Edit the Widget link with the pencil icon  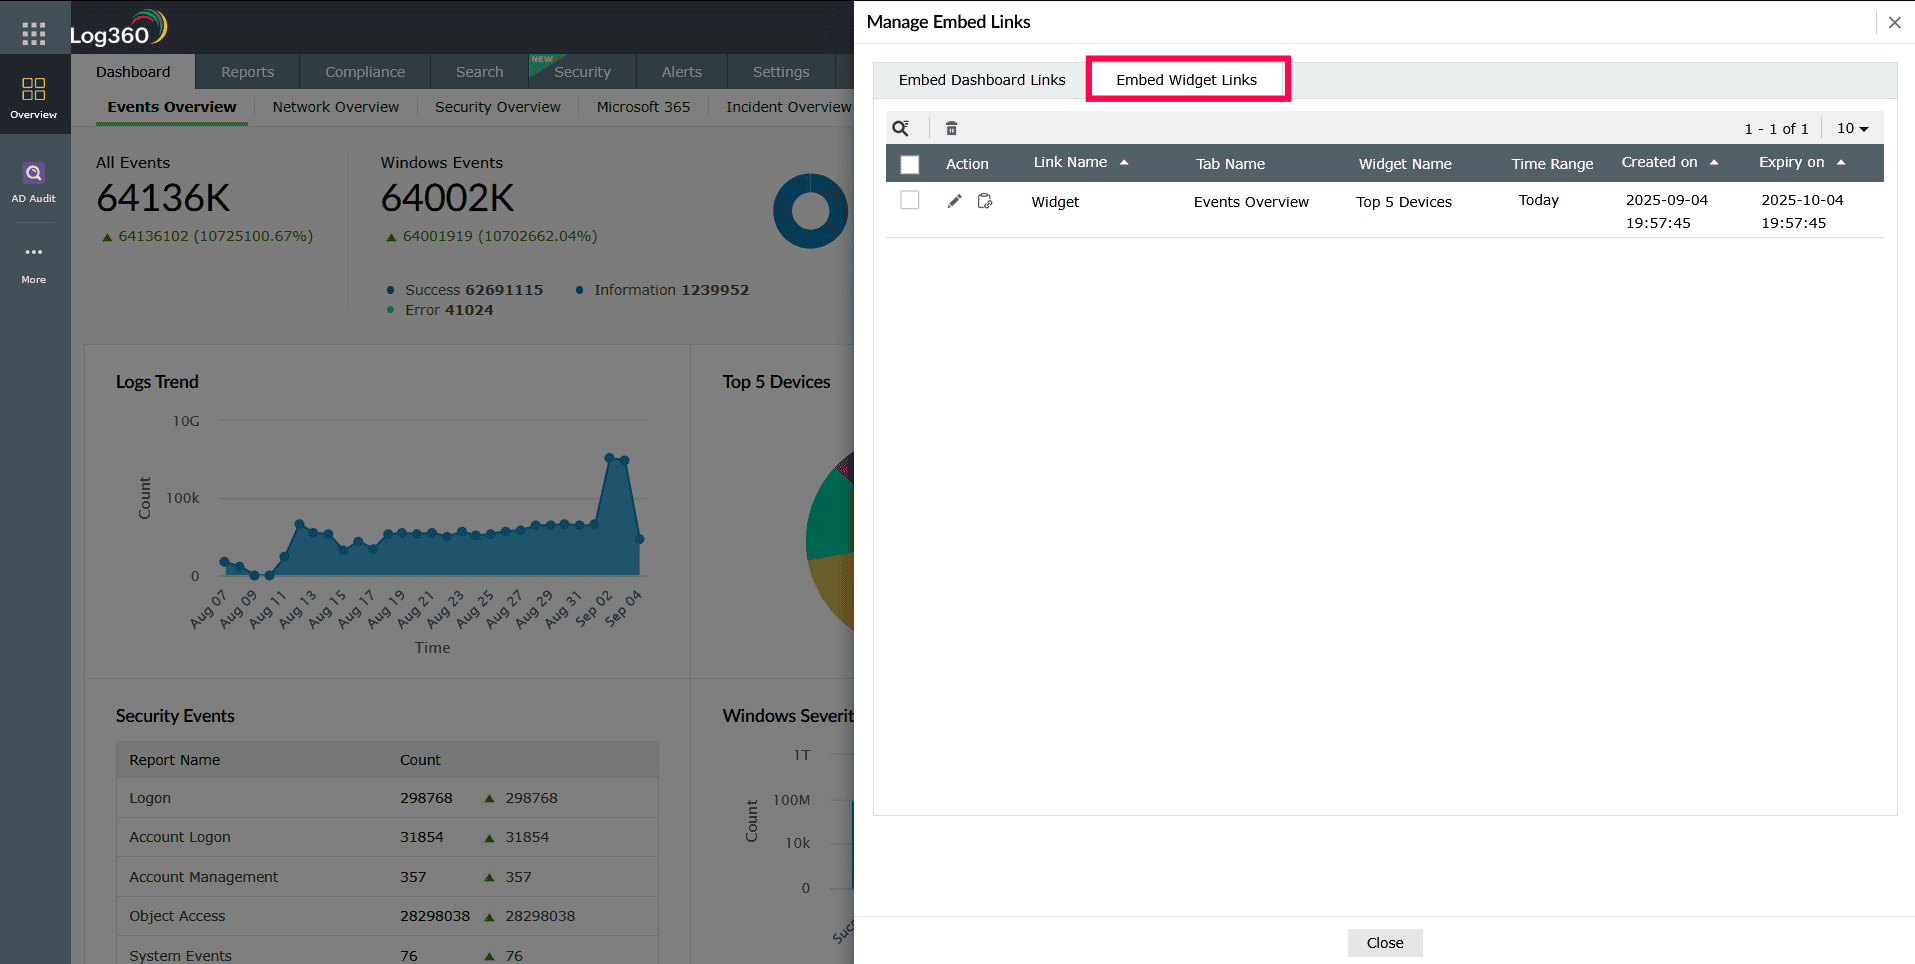coord(954,201)
